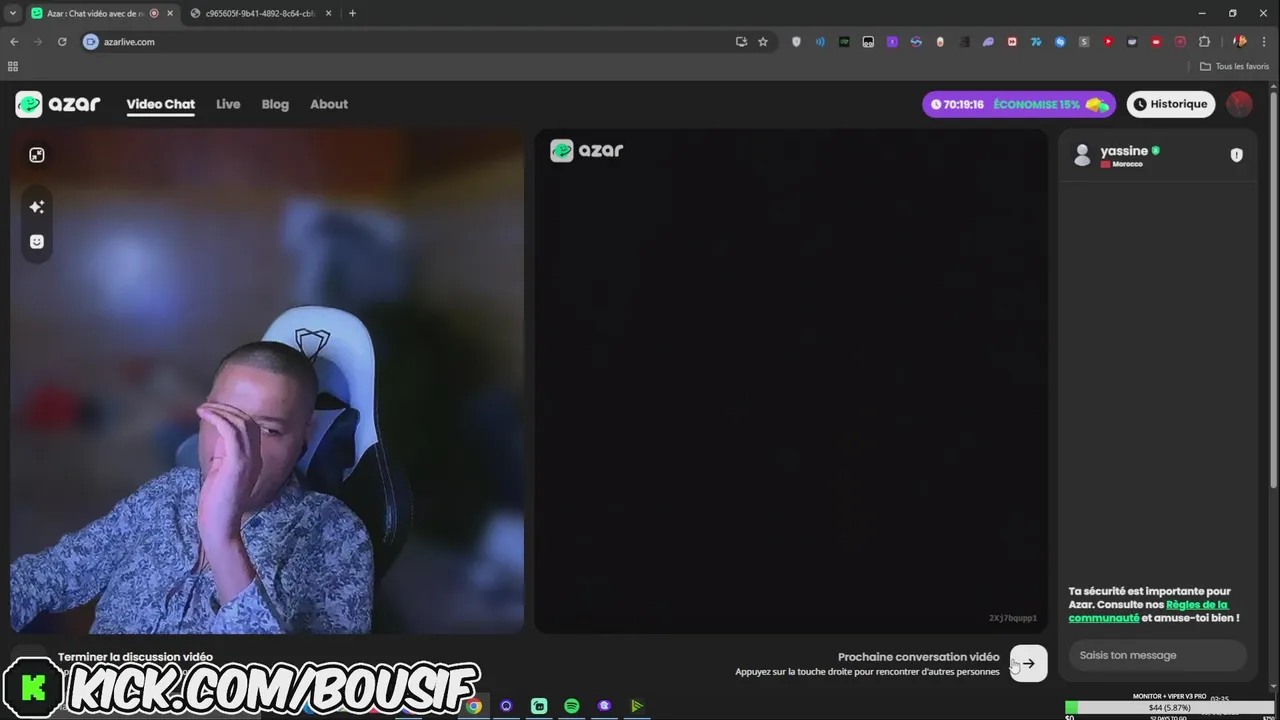
Task: Click the layout switch icon on the video
Action: point(37,155)
